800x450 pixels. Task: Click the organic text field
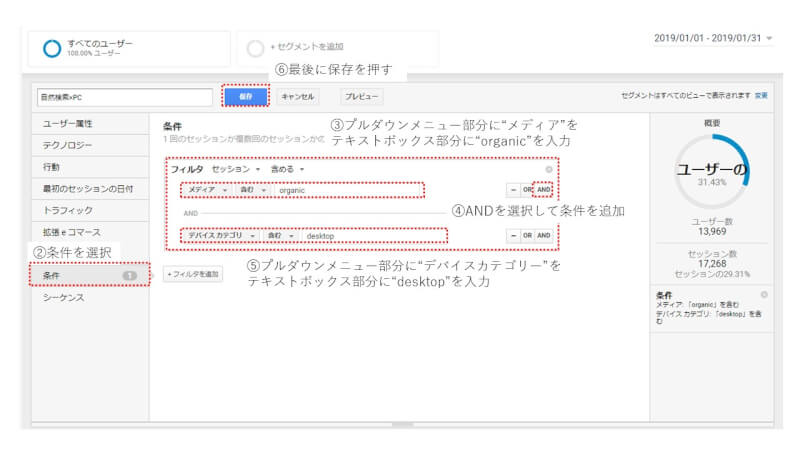click(x=347, y=190)
